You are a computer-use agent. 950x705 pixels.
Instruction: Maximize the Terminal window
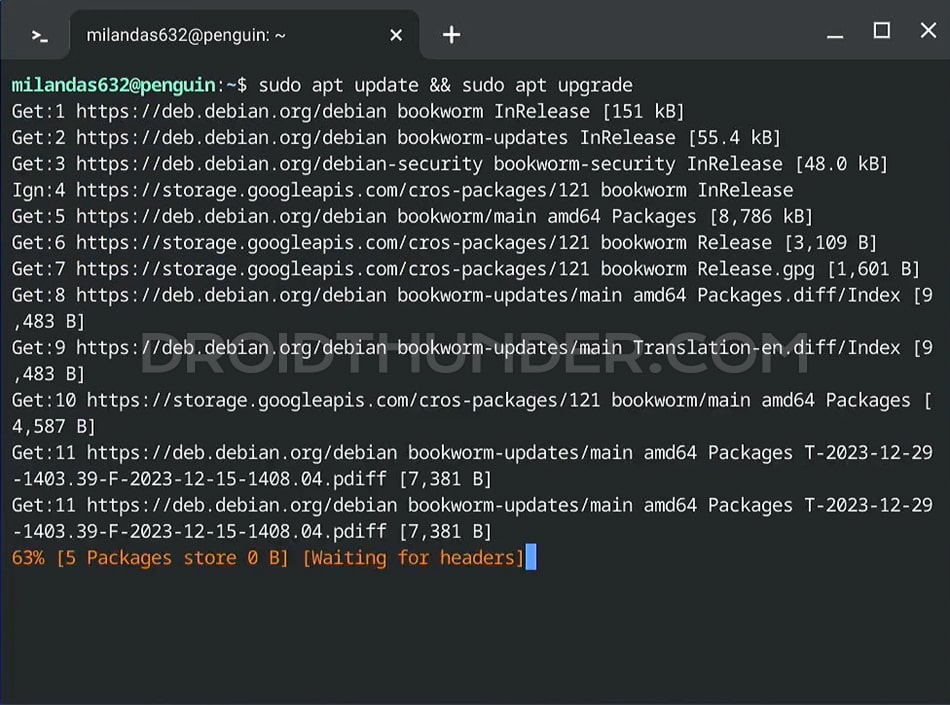882,30
